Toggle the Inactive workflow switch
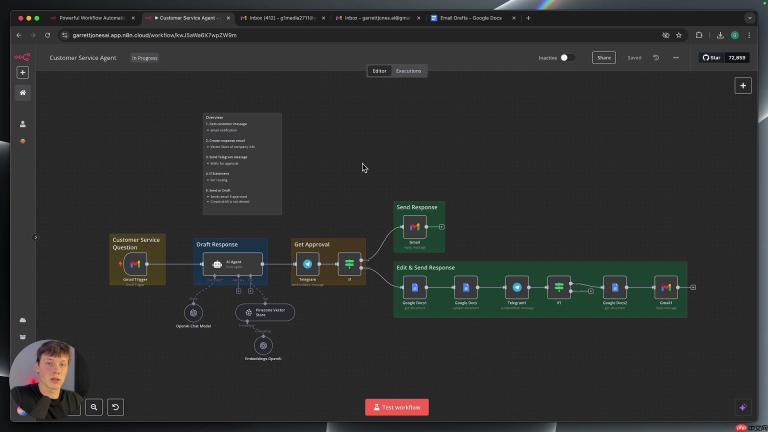Image resolution: width=768 pixels, height=432 pixels. (x=567, y=58)
